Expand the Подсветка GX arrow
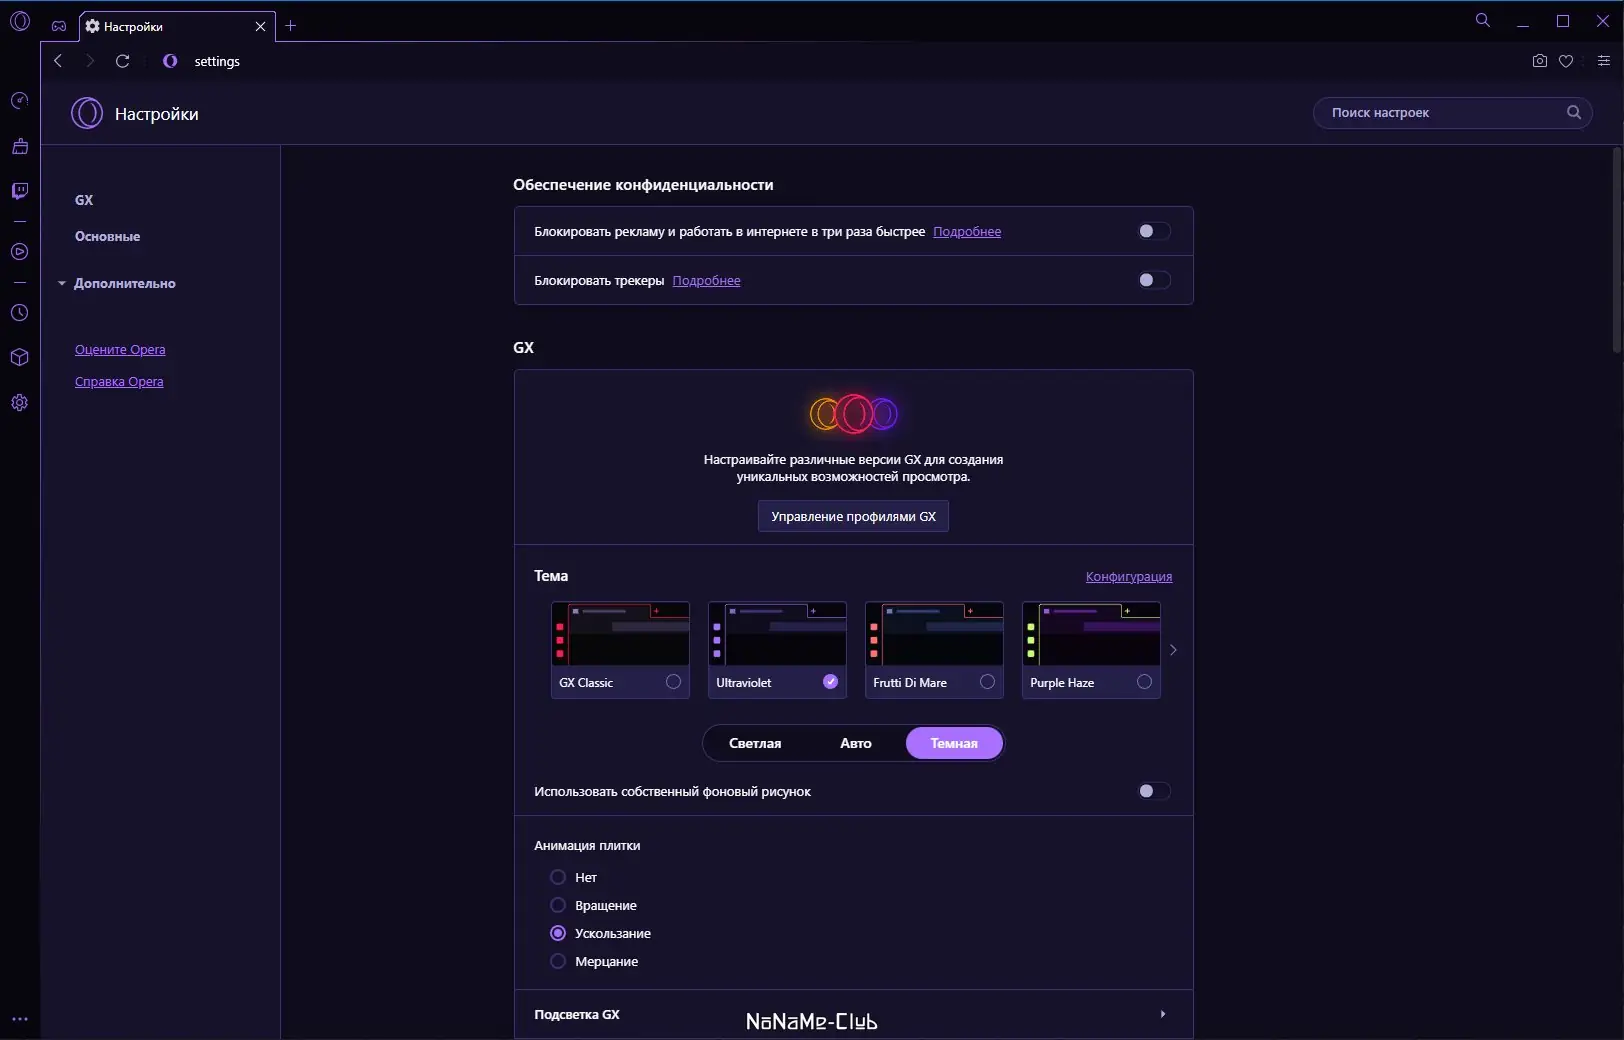The width and height of the screenshot is (1624, 1040). (x=1162, y=1014)
